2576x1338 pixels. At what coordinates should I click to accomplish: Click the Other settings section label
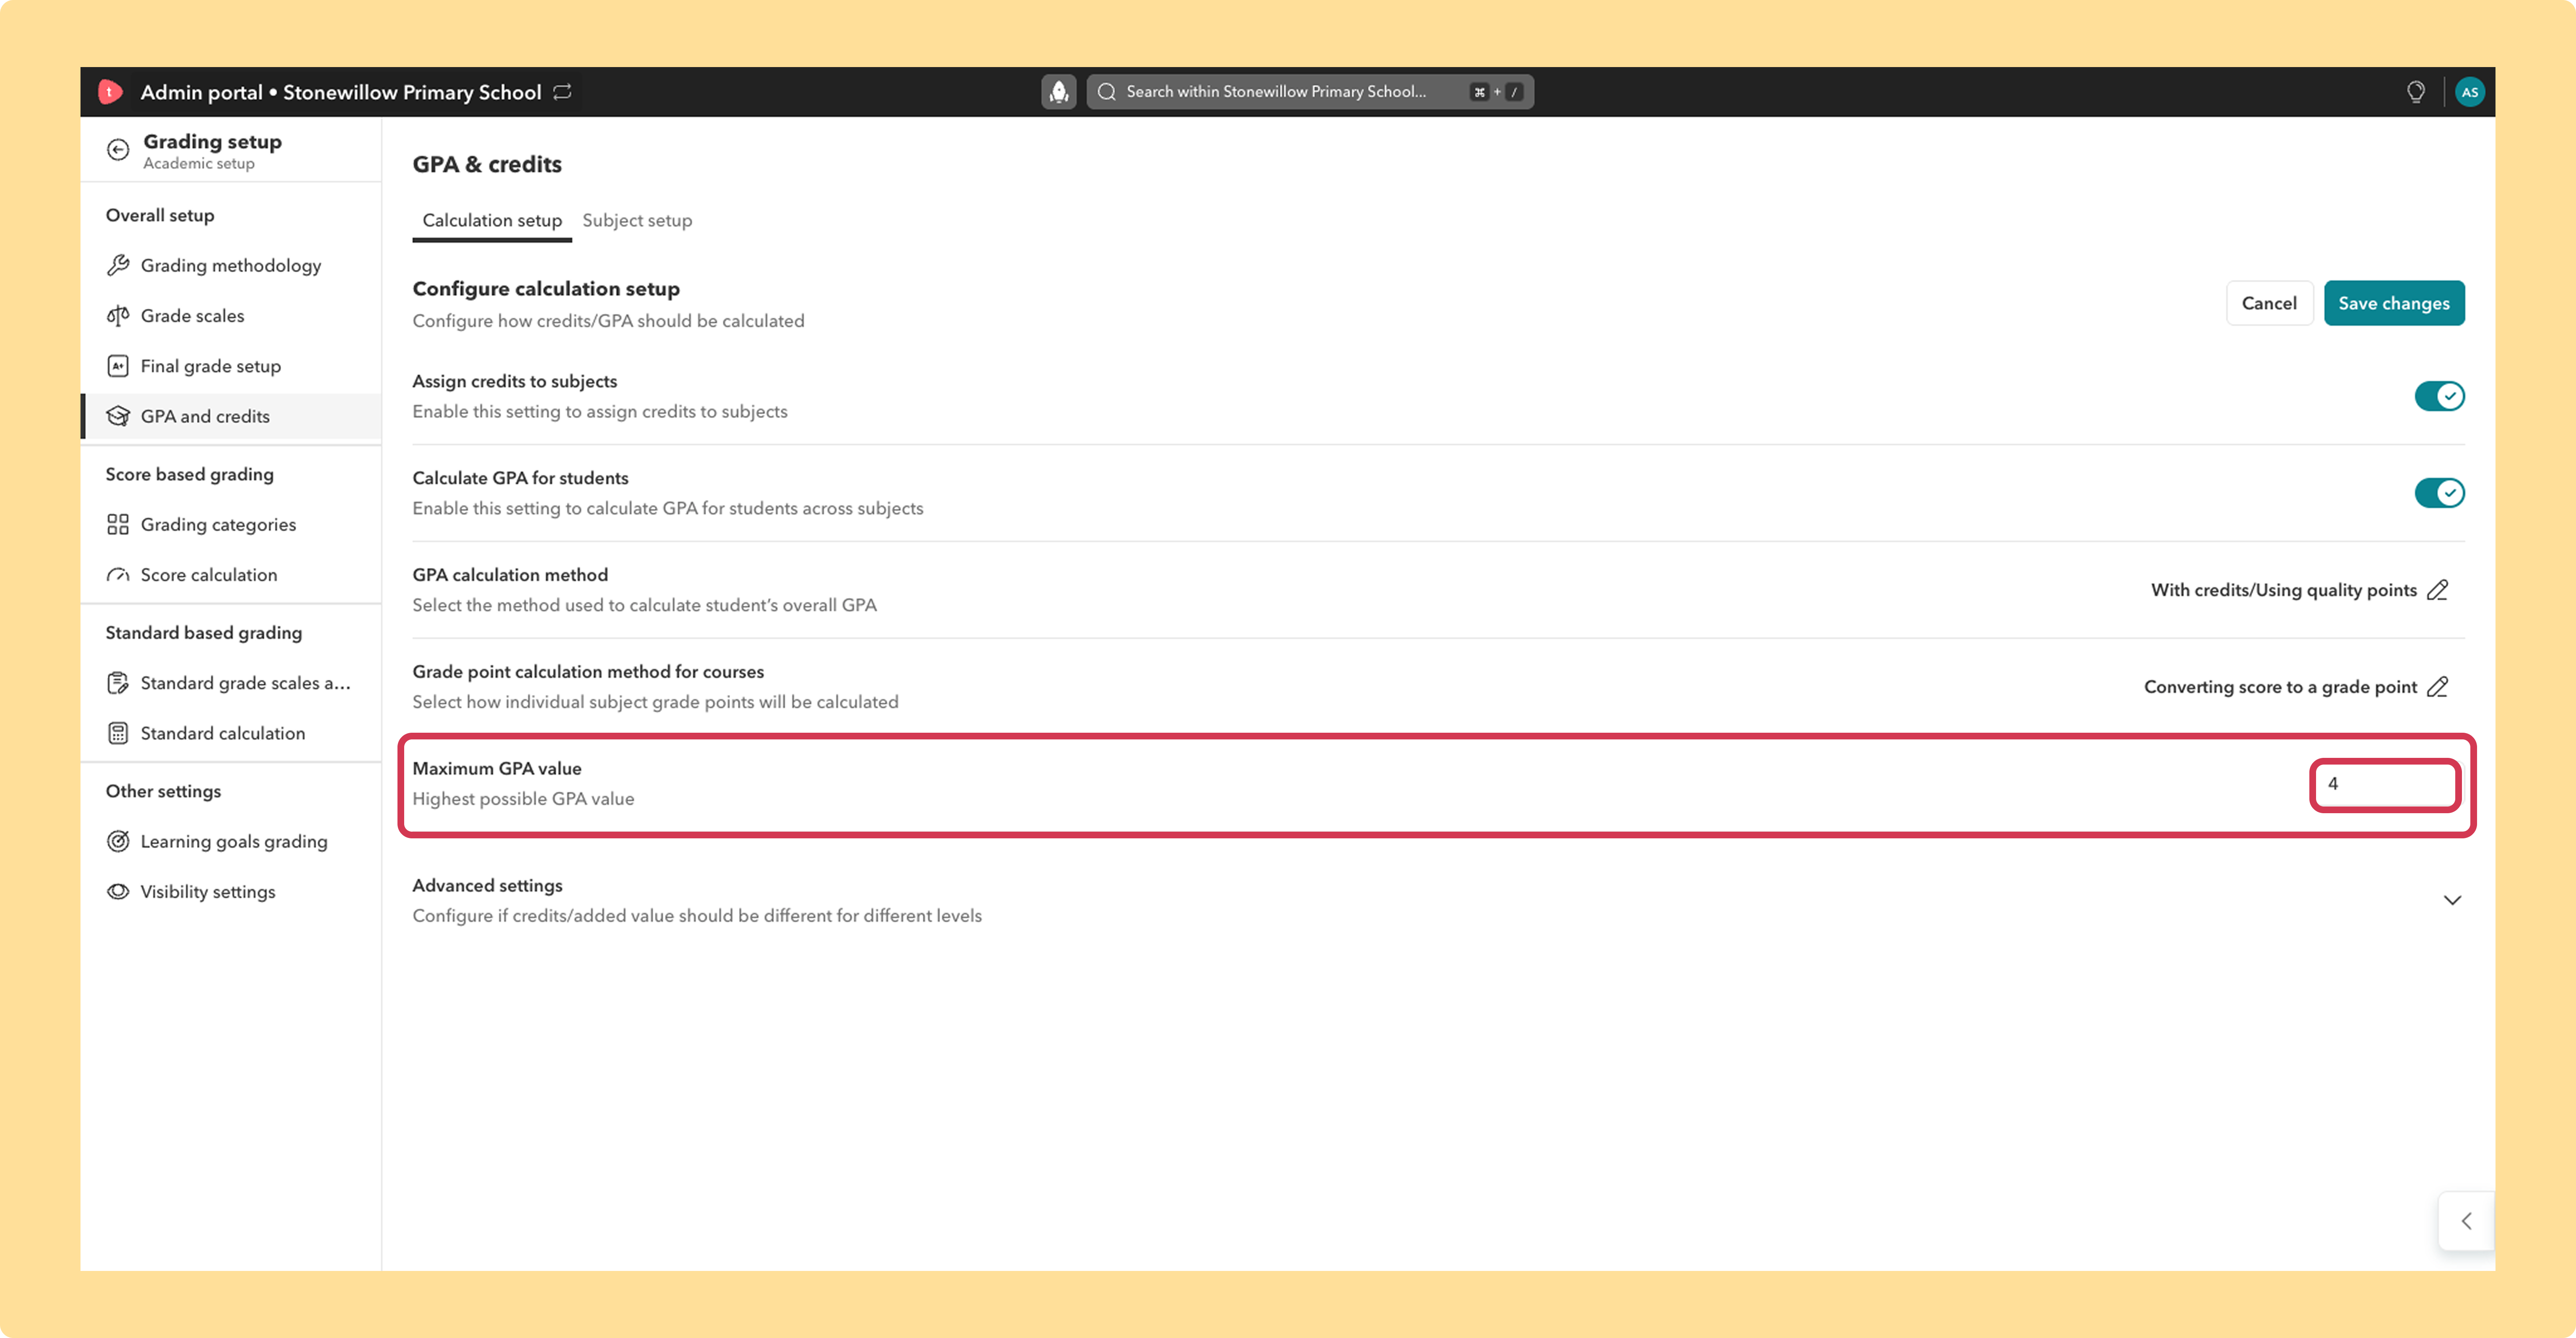click(x=164, y=791)
